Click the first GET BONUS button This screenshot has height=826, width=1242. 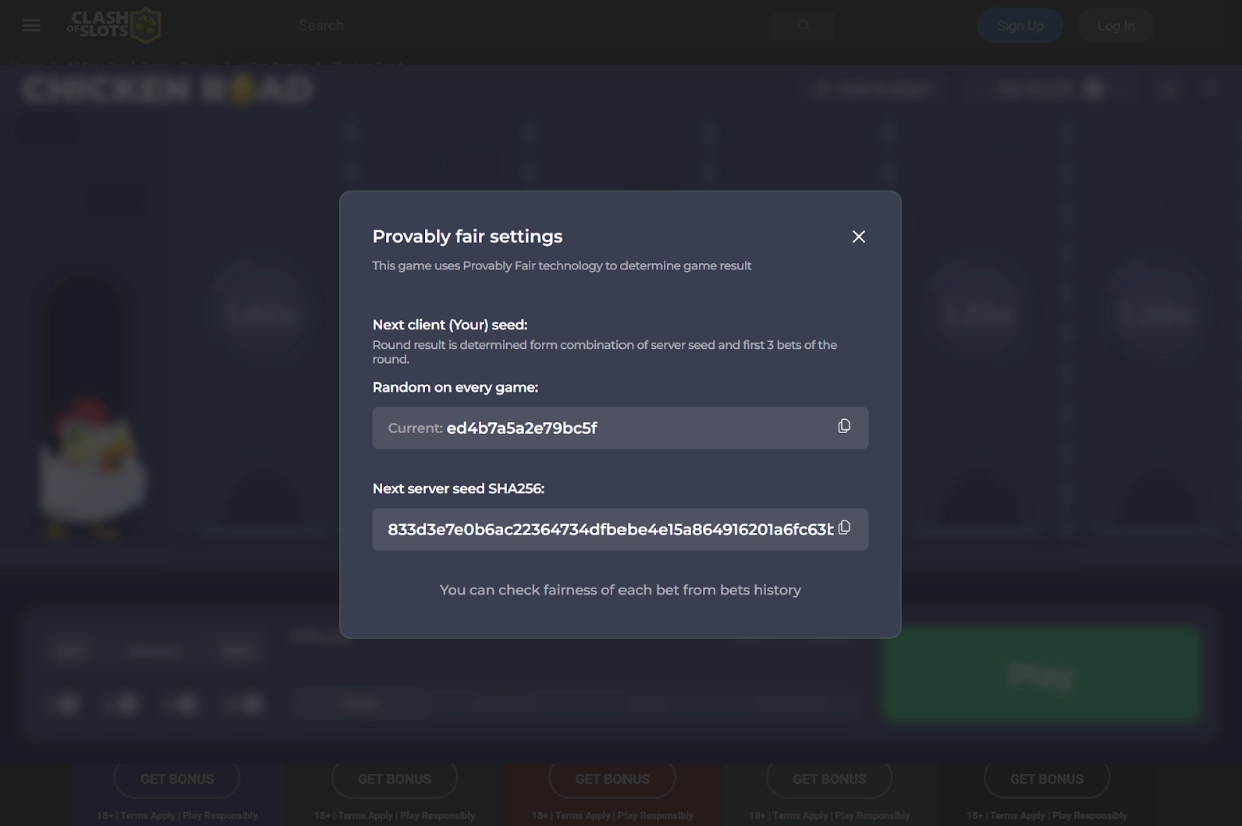(x=177, y=779)
